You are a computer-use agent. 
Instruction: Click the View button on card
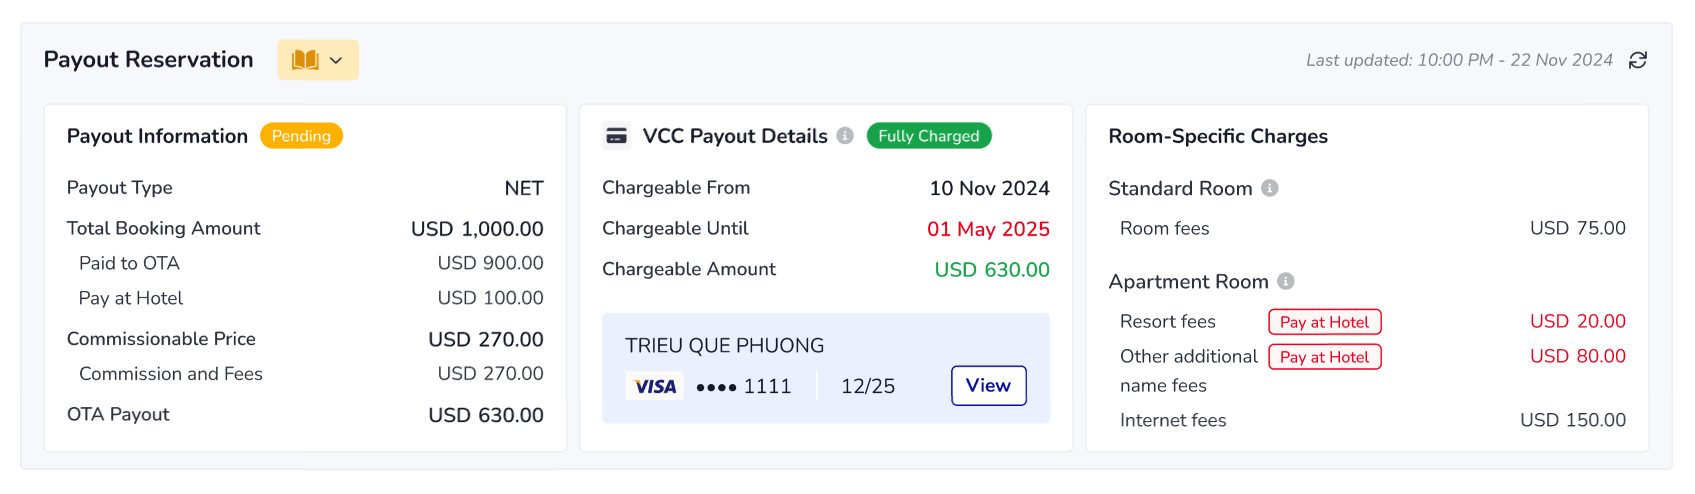pyautogui.click(x=988, y=386)
